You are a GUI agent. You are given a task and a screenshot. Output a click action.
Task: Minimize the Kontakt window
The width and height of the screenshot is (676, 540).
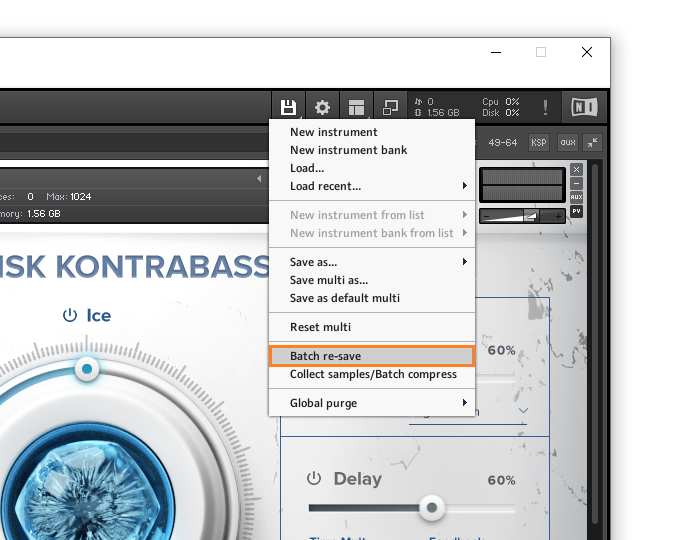pyautogui.click(x=496, y=53)
